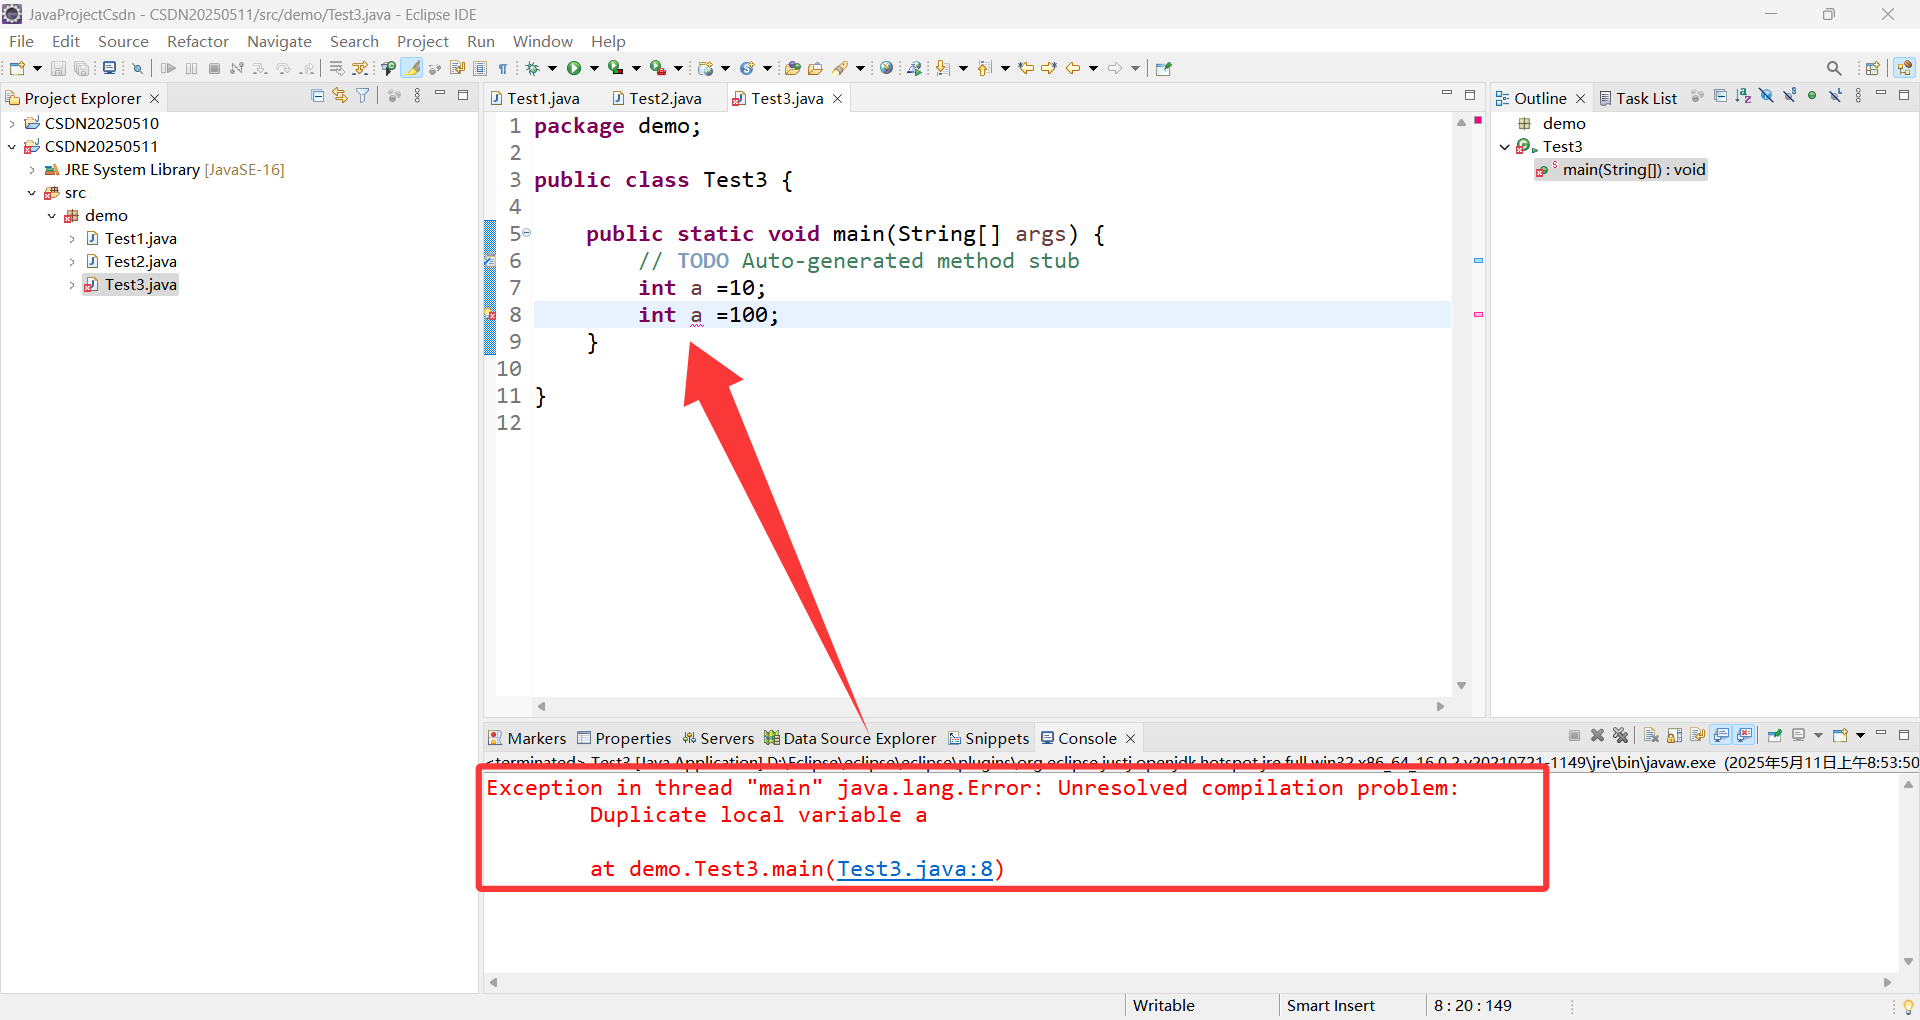The height and width of the screenshot is (1020, 1920).
Task: Open the Navigate menu
Action: tap(279, 41)
